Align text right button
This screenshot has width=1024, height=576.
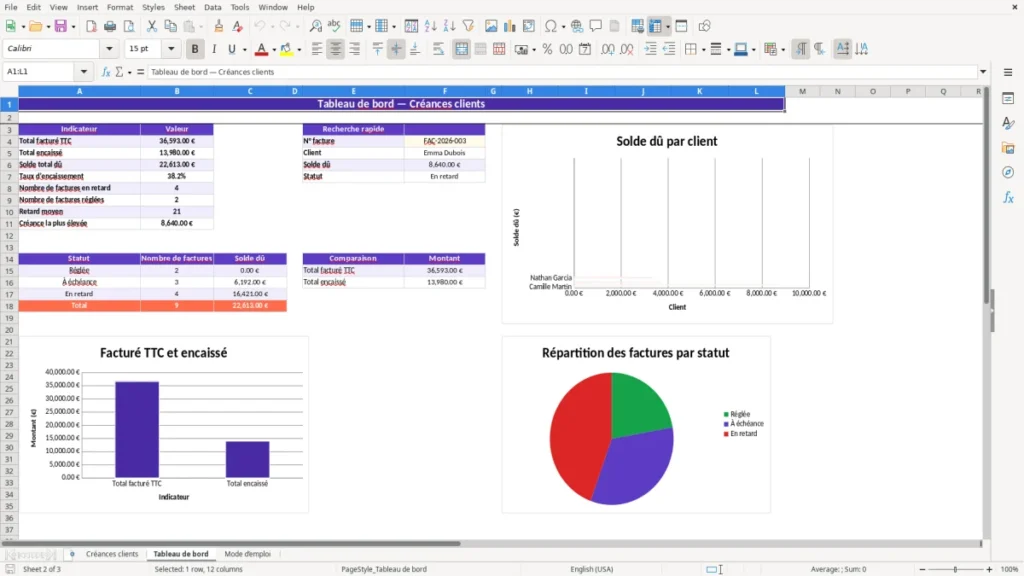click(x=355, y=49)
